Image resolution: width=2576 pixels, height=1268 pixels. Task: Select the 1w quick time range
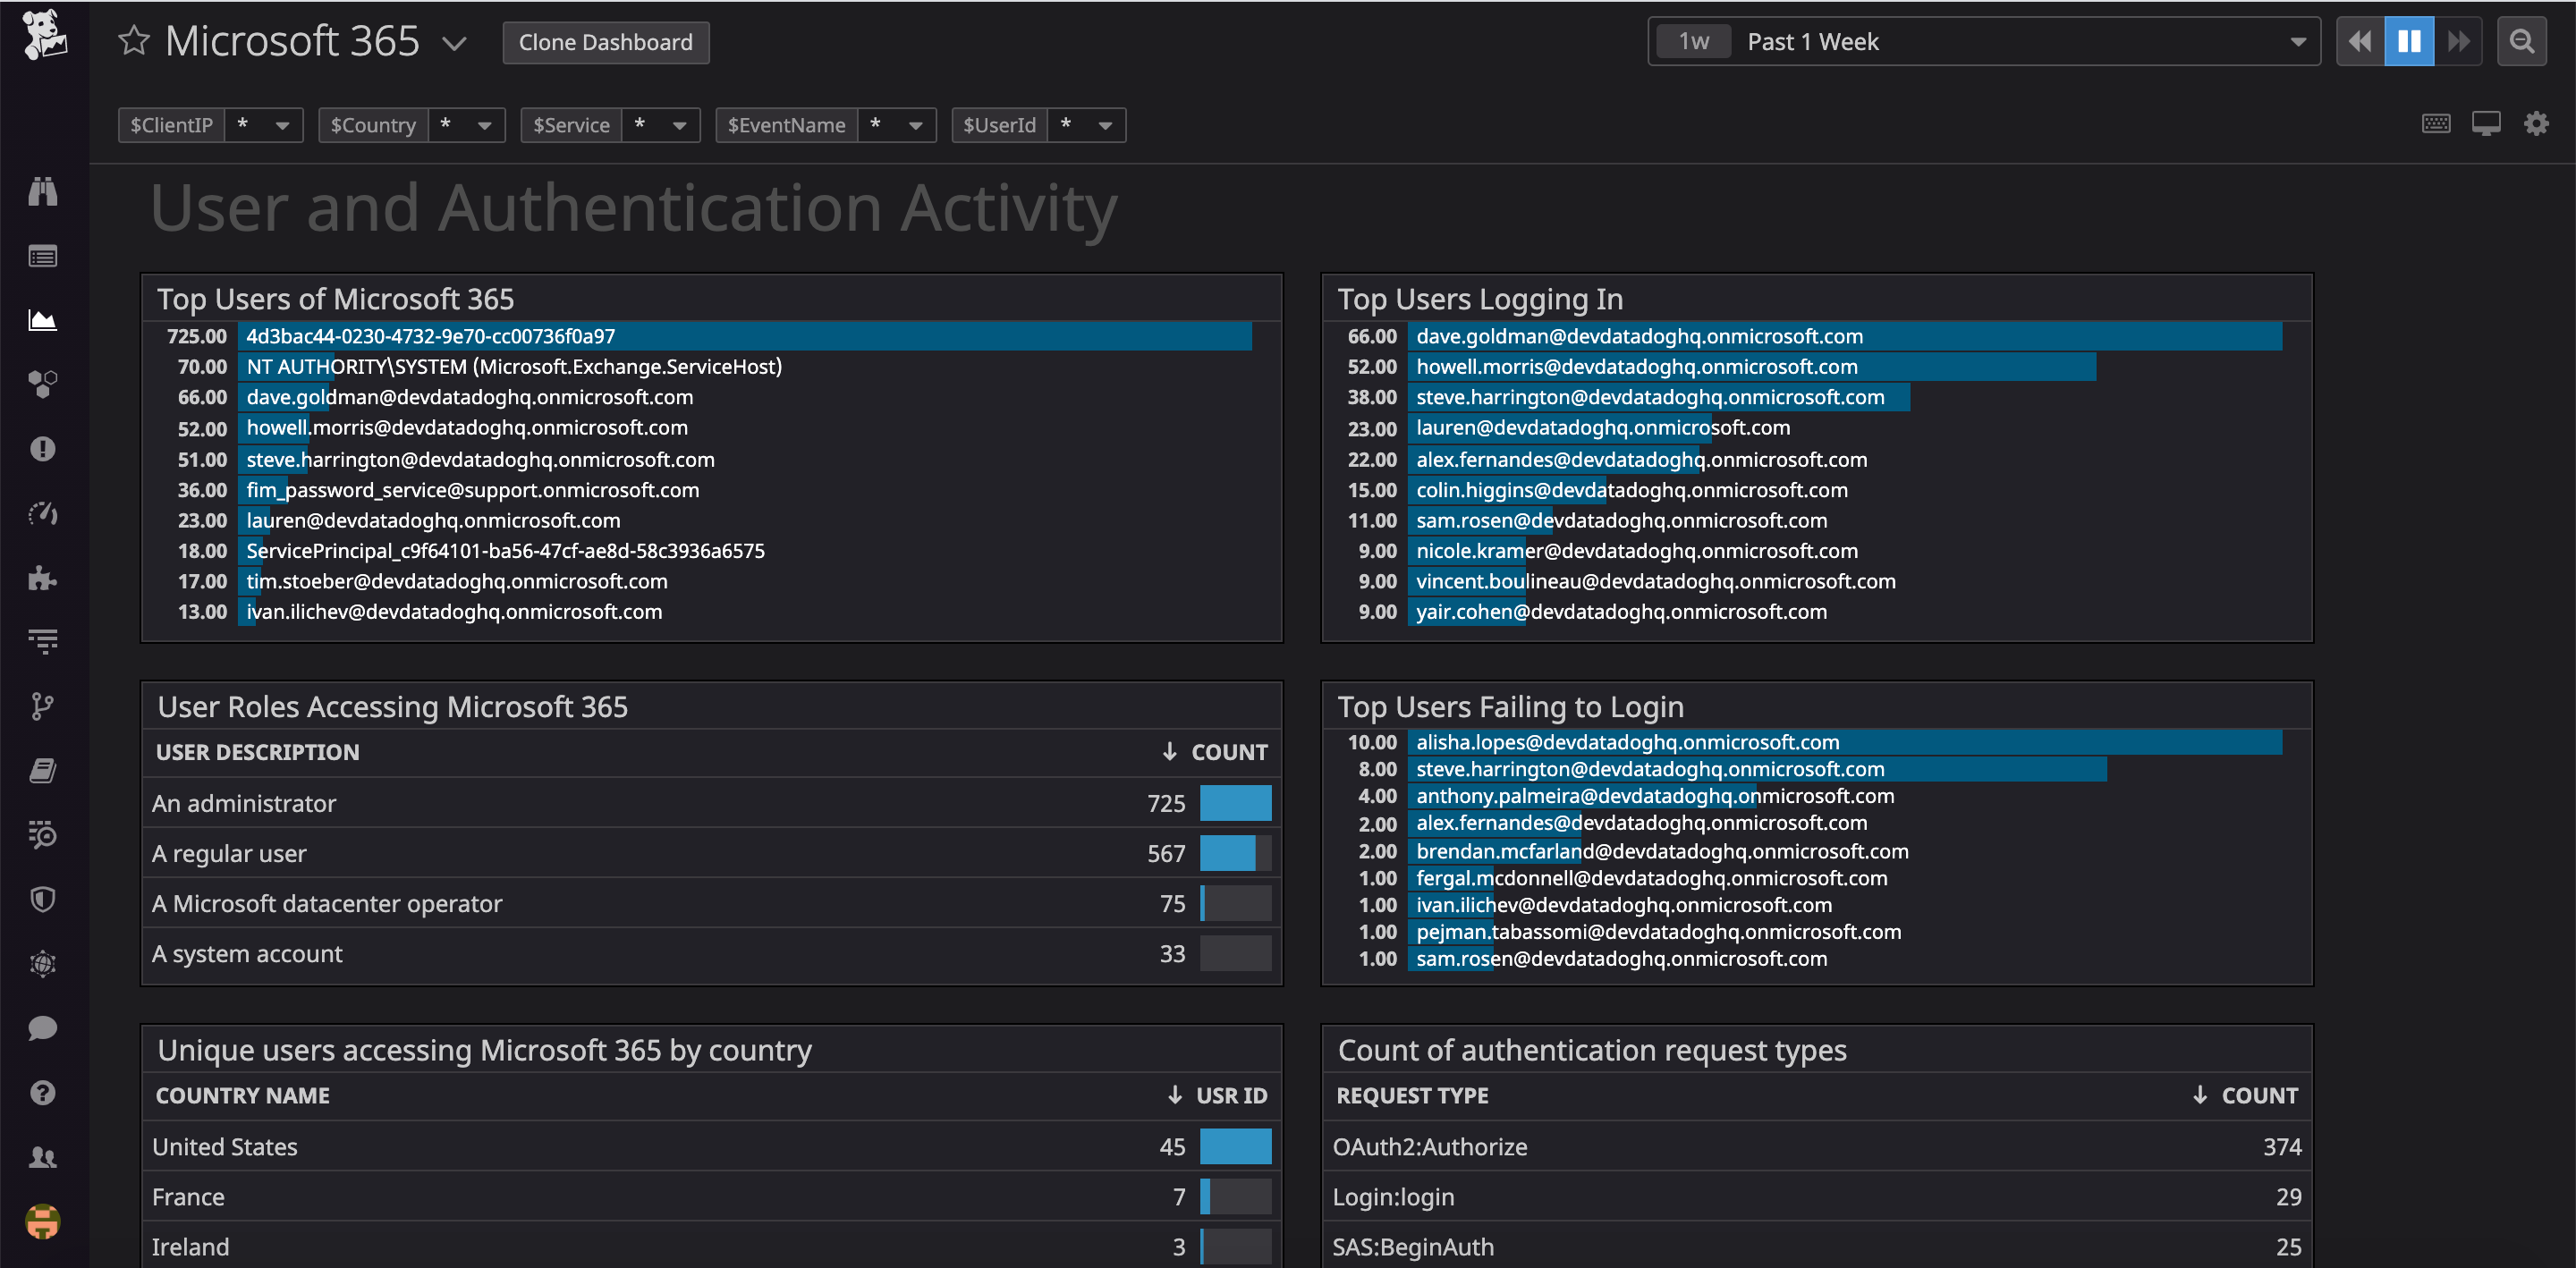pos(1693,41)
